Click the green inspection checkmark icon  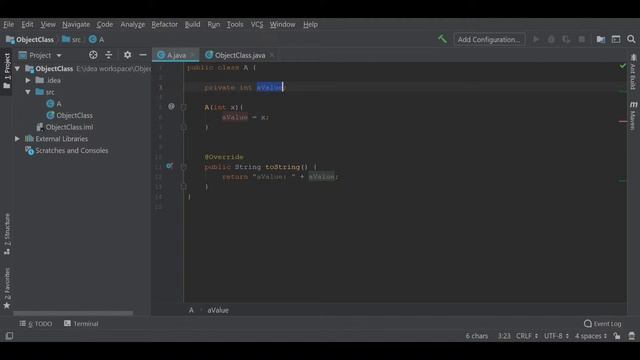click(622, 66)
